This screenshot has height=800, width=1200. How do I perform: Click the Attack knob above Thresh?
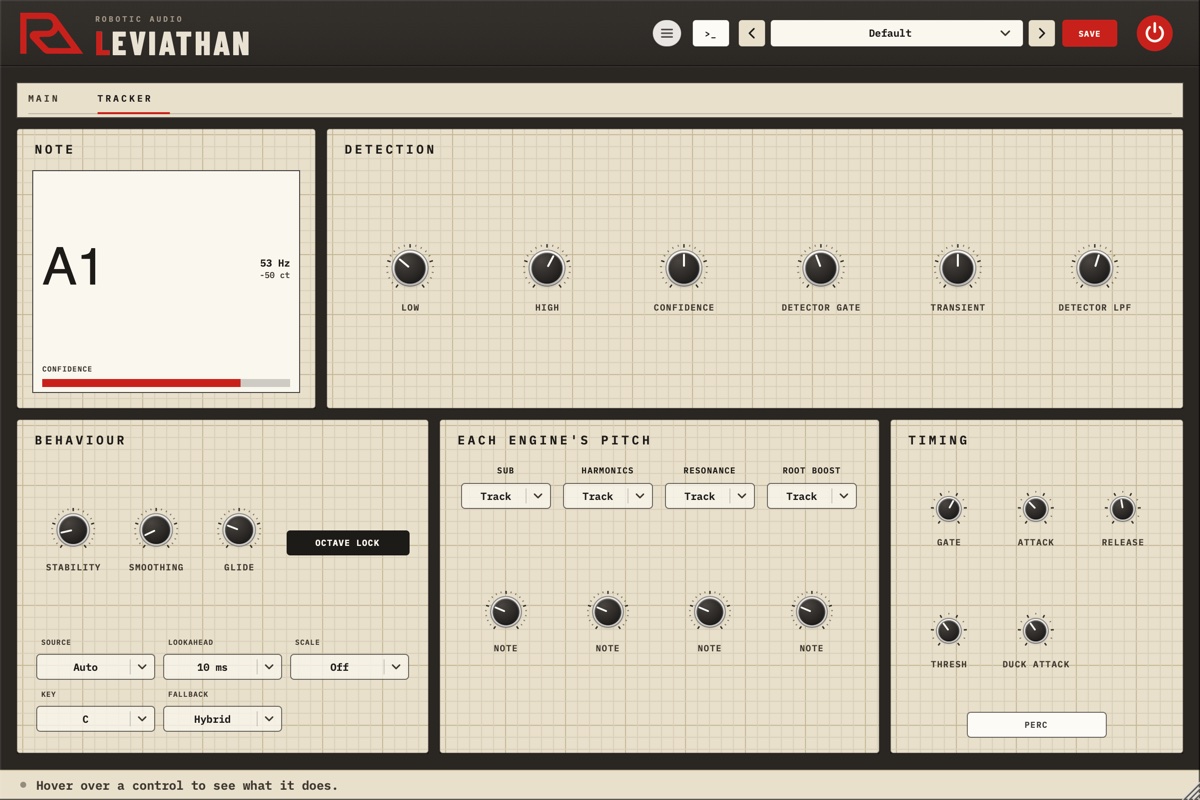[x=1036, y=509]
